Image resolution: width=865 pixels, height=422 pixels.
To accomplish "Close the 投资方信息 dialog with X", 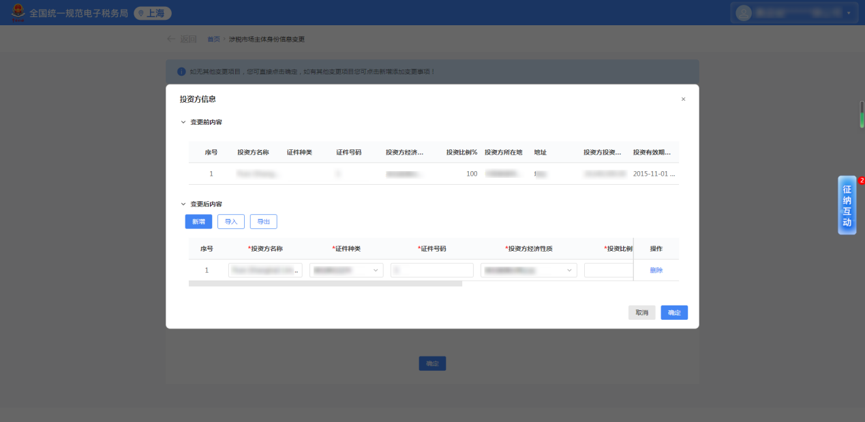I will (683, 99).
